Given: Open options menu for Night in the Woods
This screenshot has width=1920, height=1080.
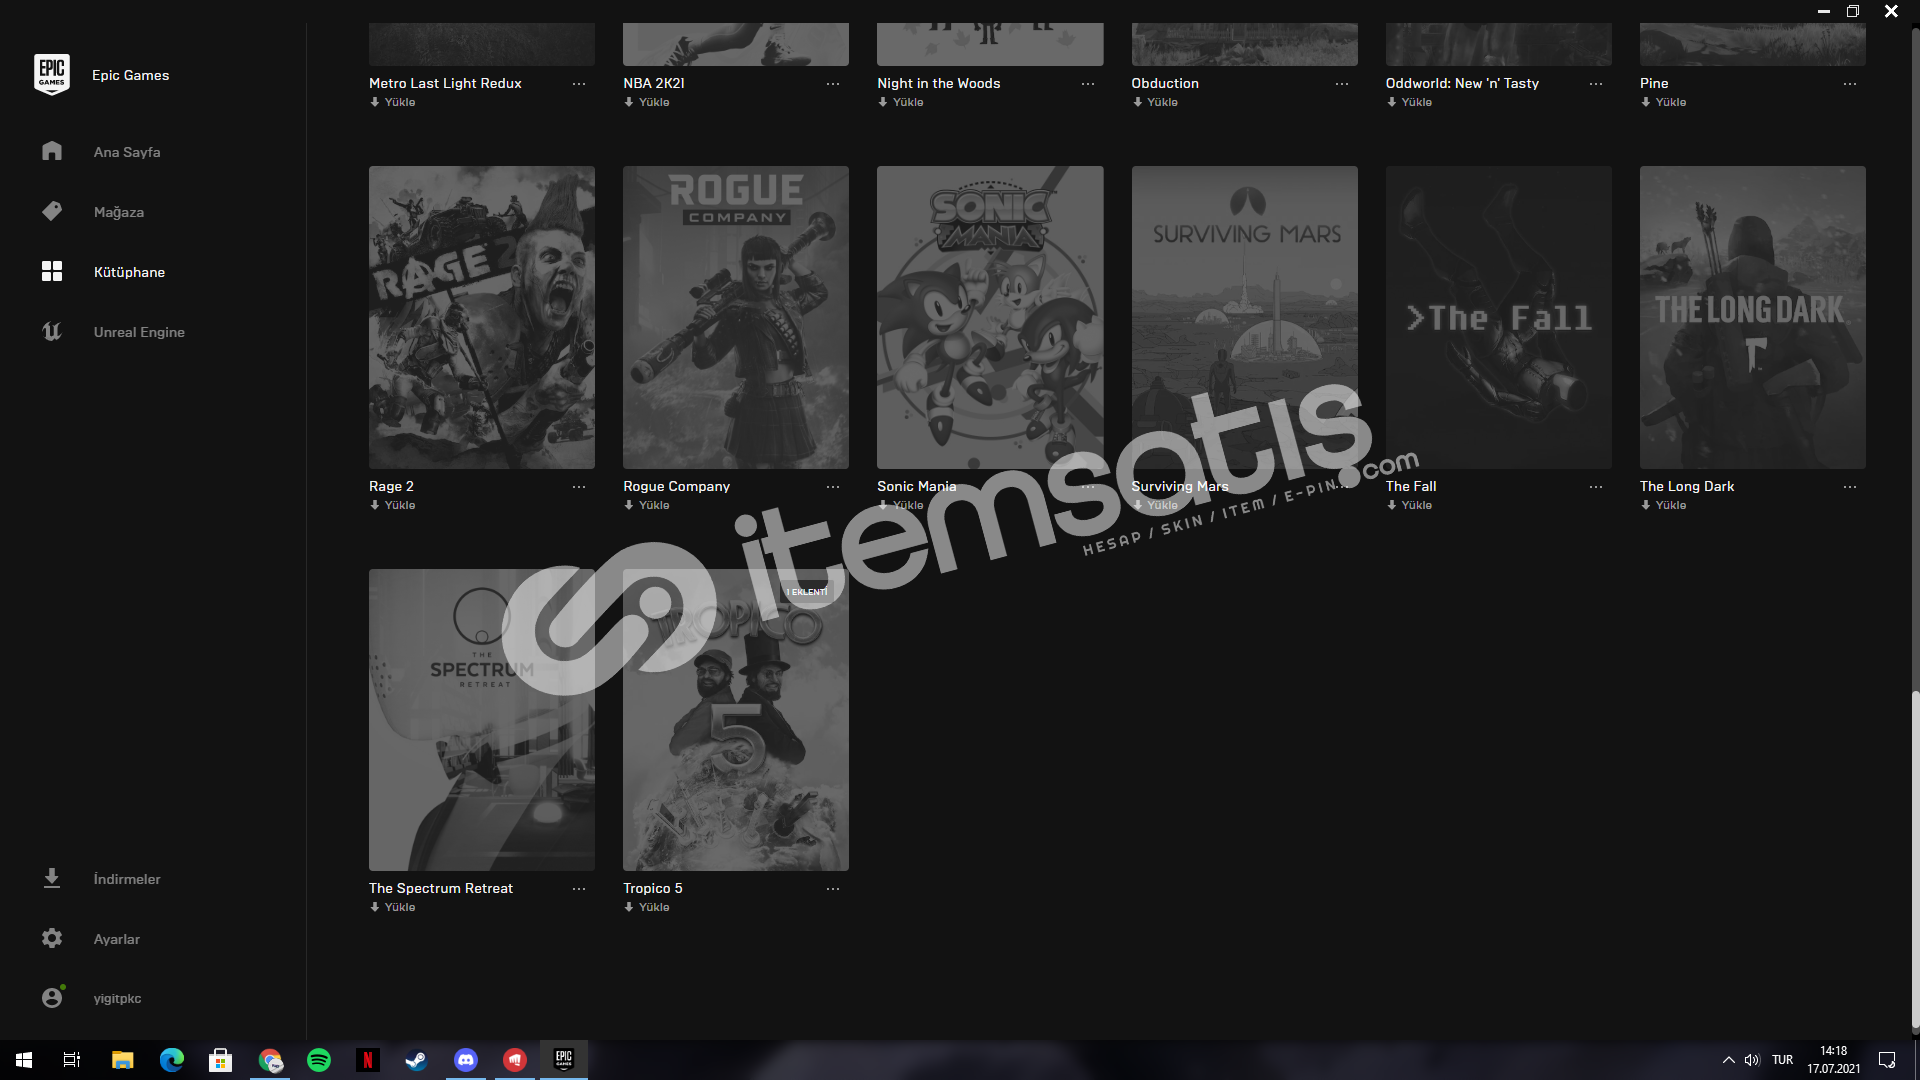Looking at the screenshot, I should point(1088,84).
